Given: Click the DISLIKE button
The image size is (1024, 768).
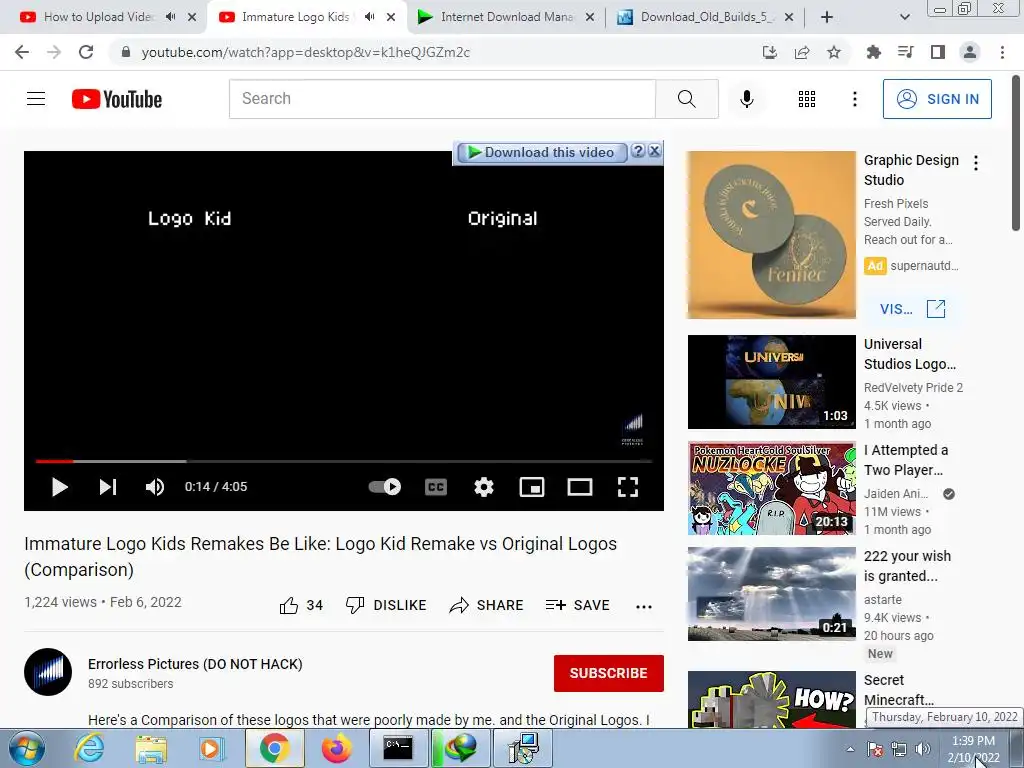Looking at the screenshot, I should [386, 605].
